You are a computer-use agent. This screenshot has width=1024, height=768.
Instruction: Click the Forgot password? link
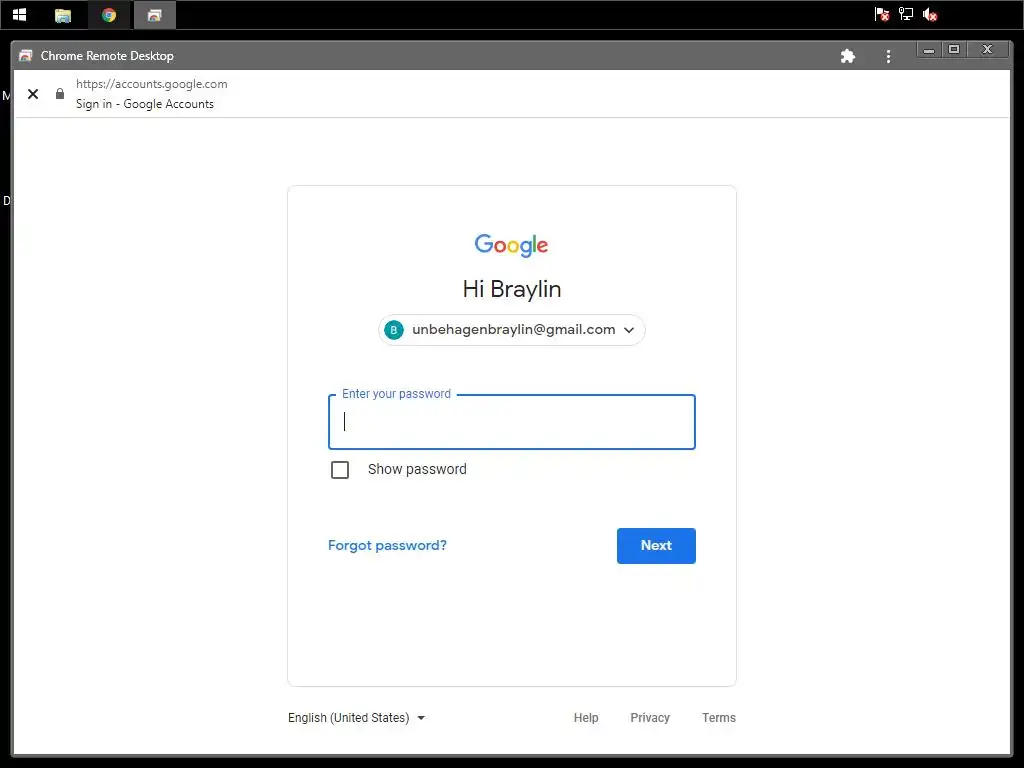coord(387,545)
